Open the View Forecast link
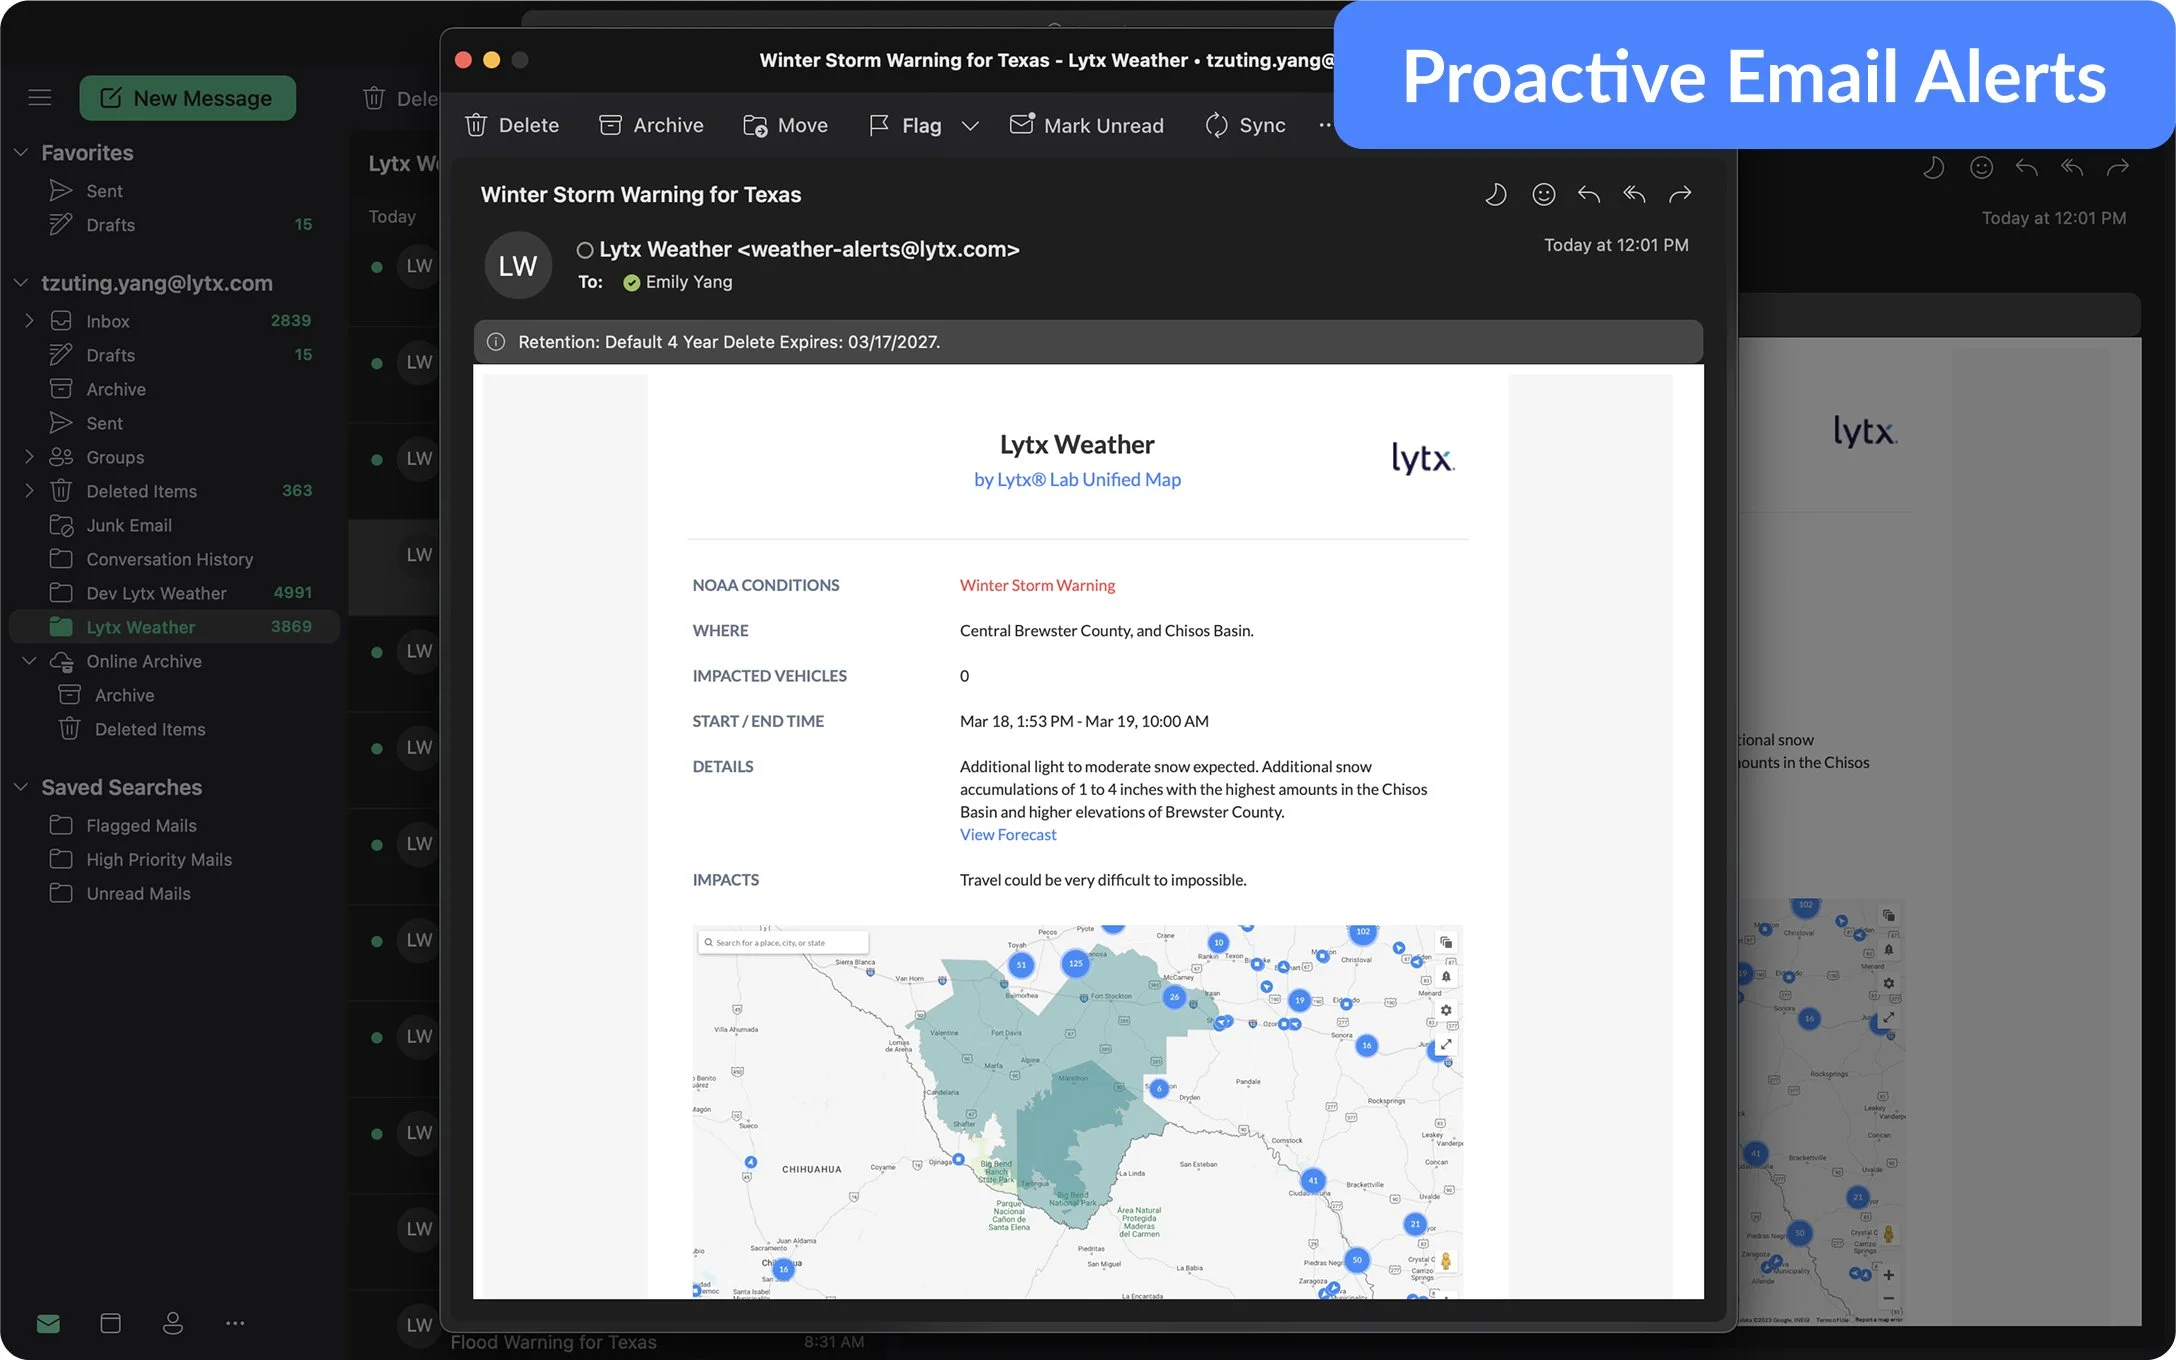 [1007, 835]
